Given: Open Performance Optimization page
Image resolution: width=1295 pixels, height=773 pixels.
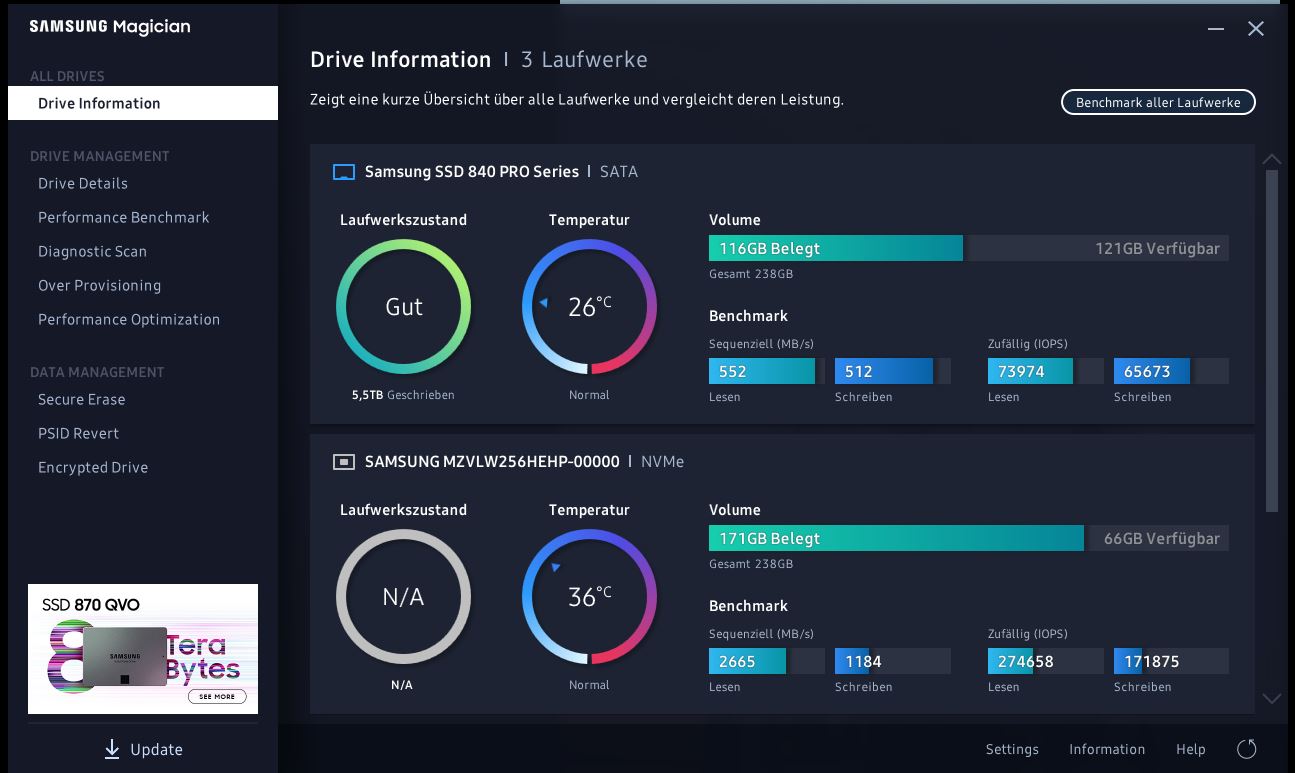Looking at the screenshot, I should tap(129, 319).
